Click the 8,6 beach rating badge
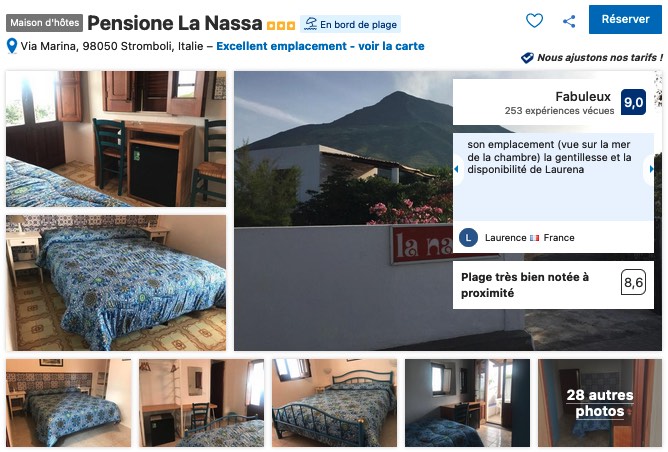This screenshot has height=452, width=668. [x=633, y=282]
